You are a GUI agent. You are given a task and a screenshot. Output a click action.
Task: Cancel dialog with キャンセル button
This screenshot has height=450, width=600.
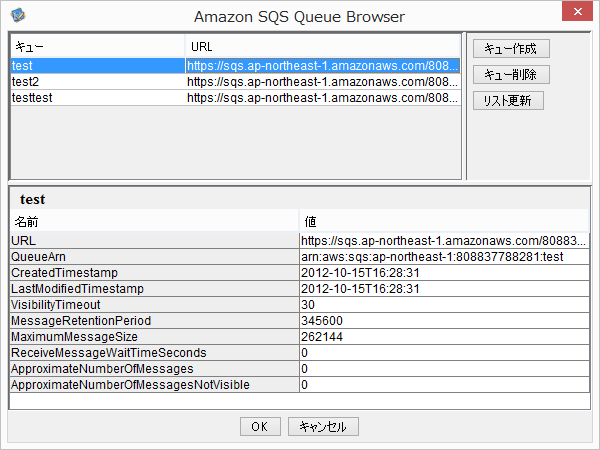[322, 426]
